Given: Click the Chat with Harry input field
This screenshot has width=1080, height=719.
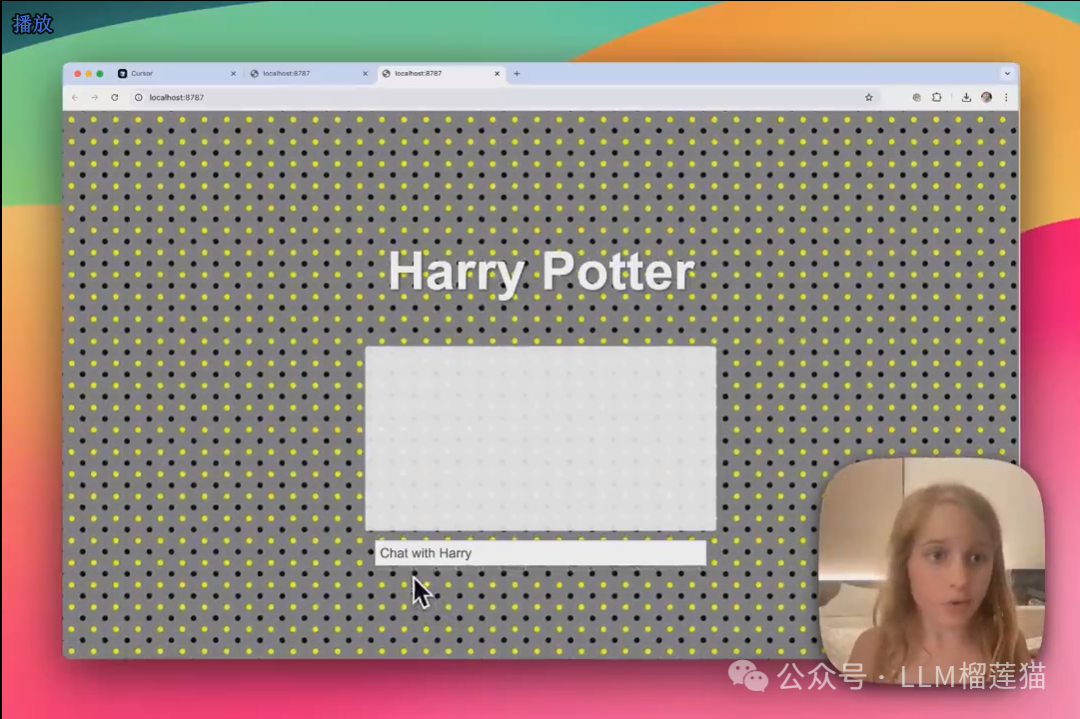Looking at the screenshot, I should point(540,553).
